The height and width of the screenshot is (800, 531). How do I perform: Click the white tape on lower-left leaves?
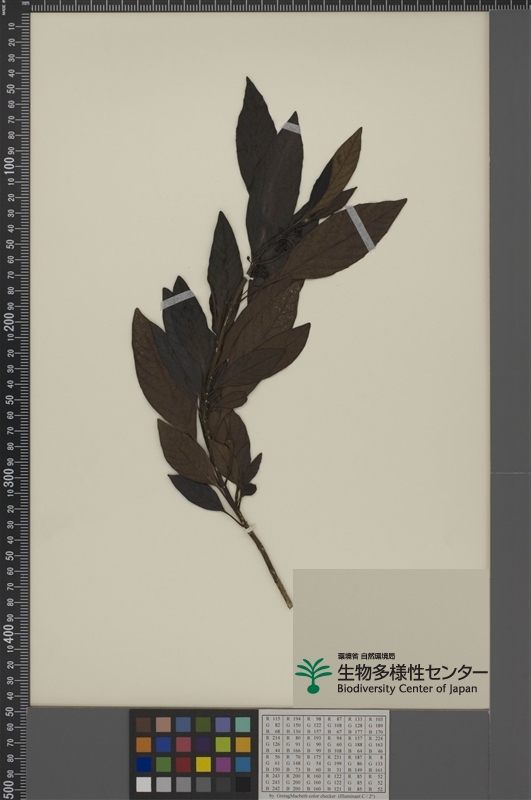click(x=178, y=299)
